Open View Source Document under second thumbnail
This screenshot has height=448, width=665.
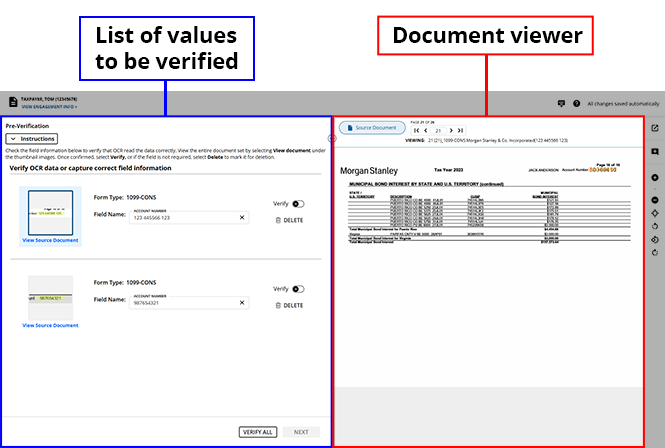pos(50,325)
